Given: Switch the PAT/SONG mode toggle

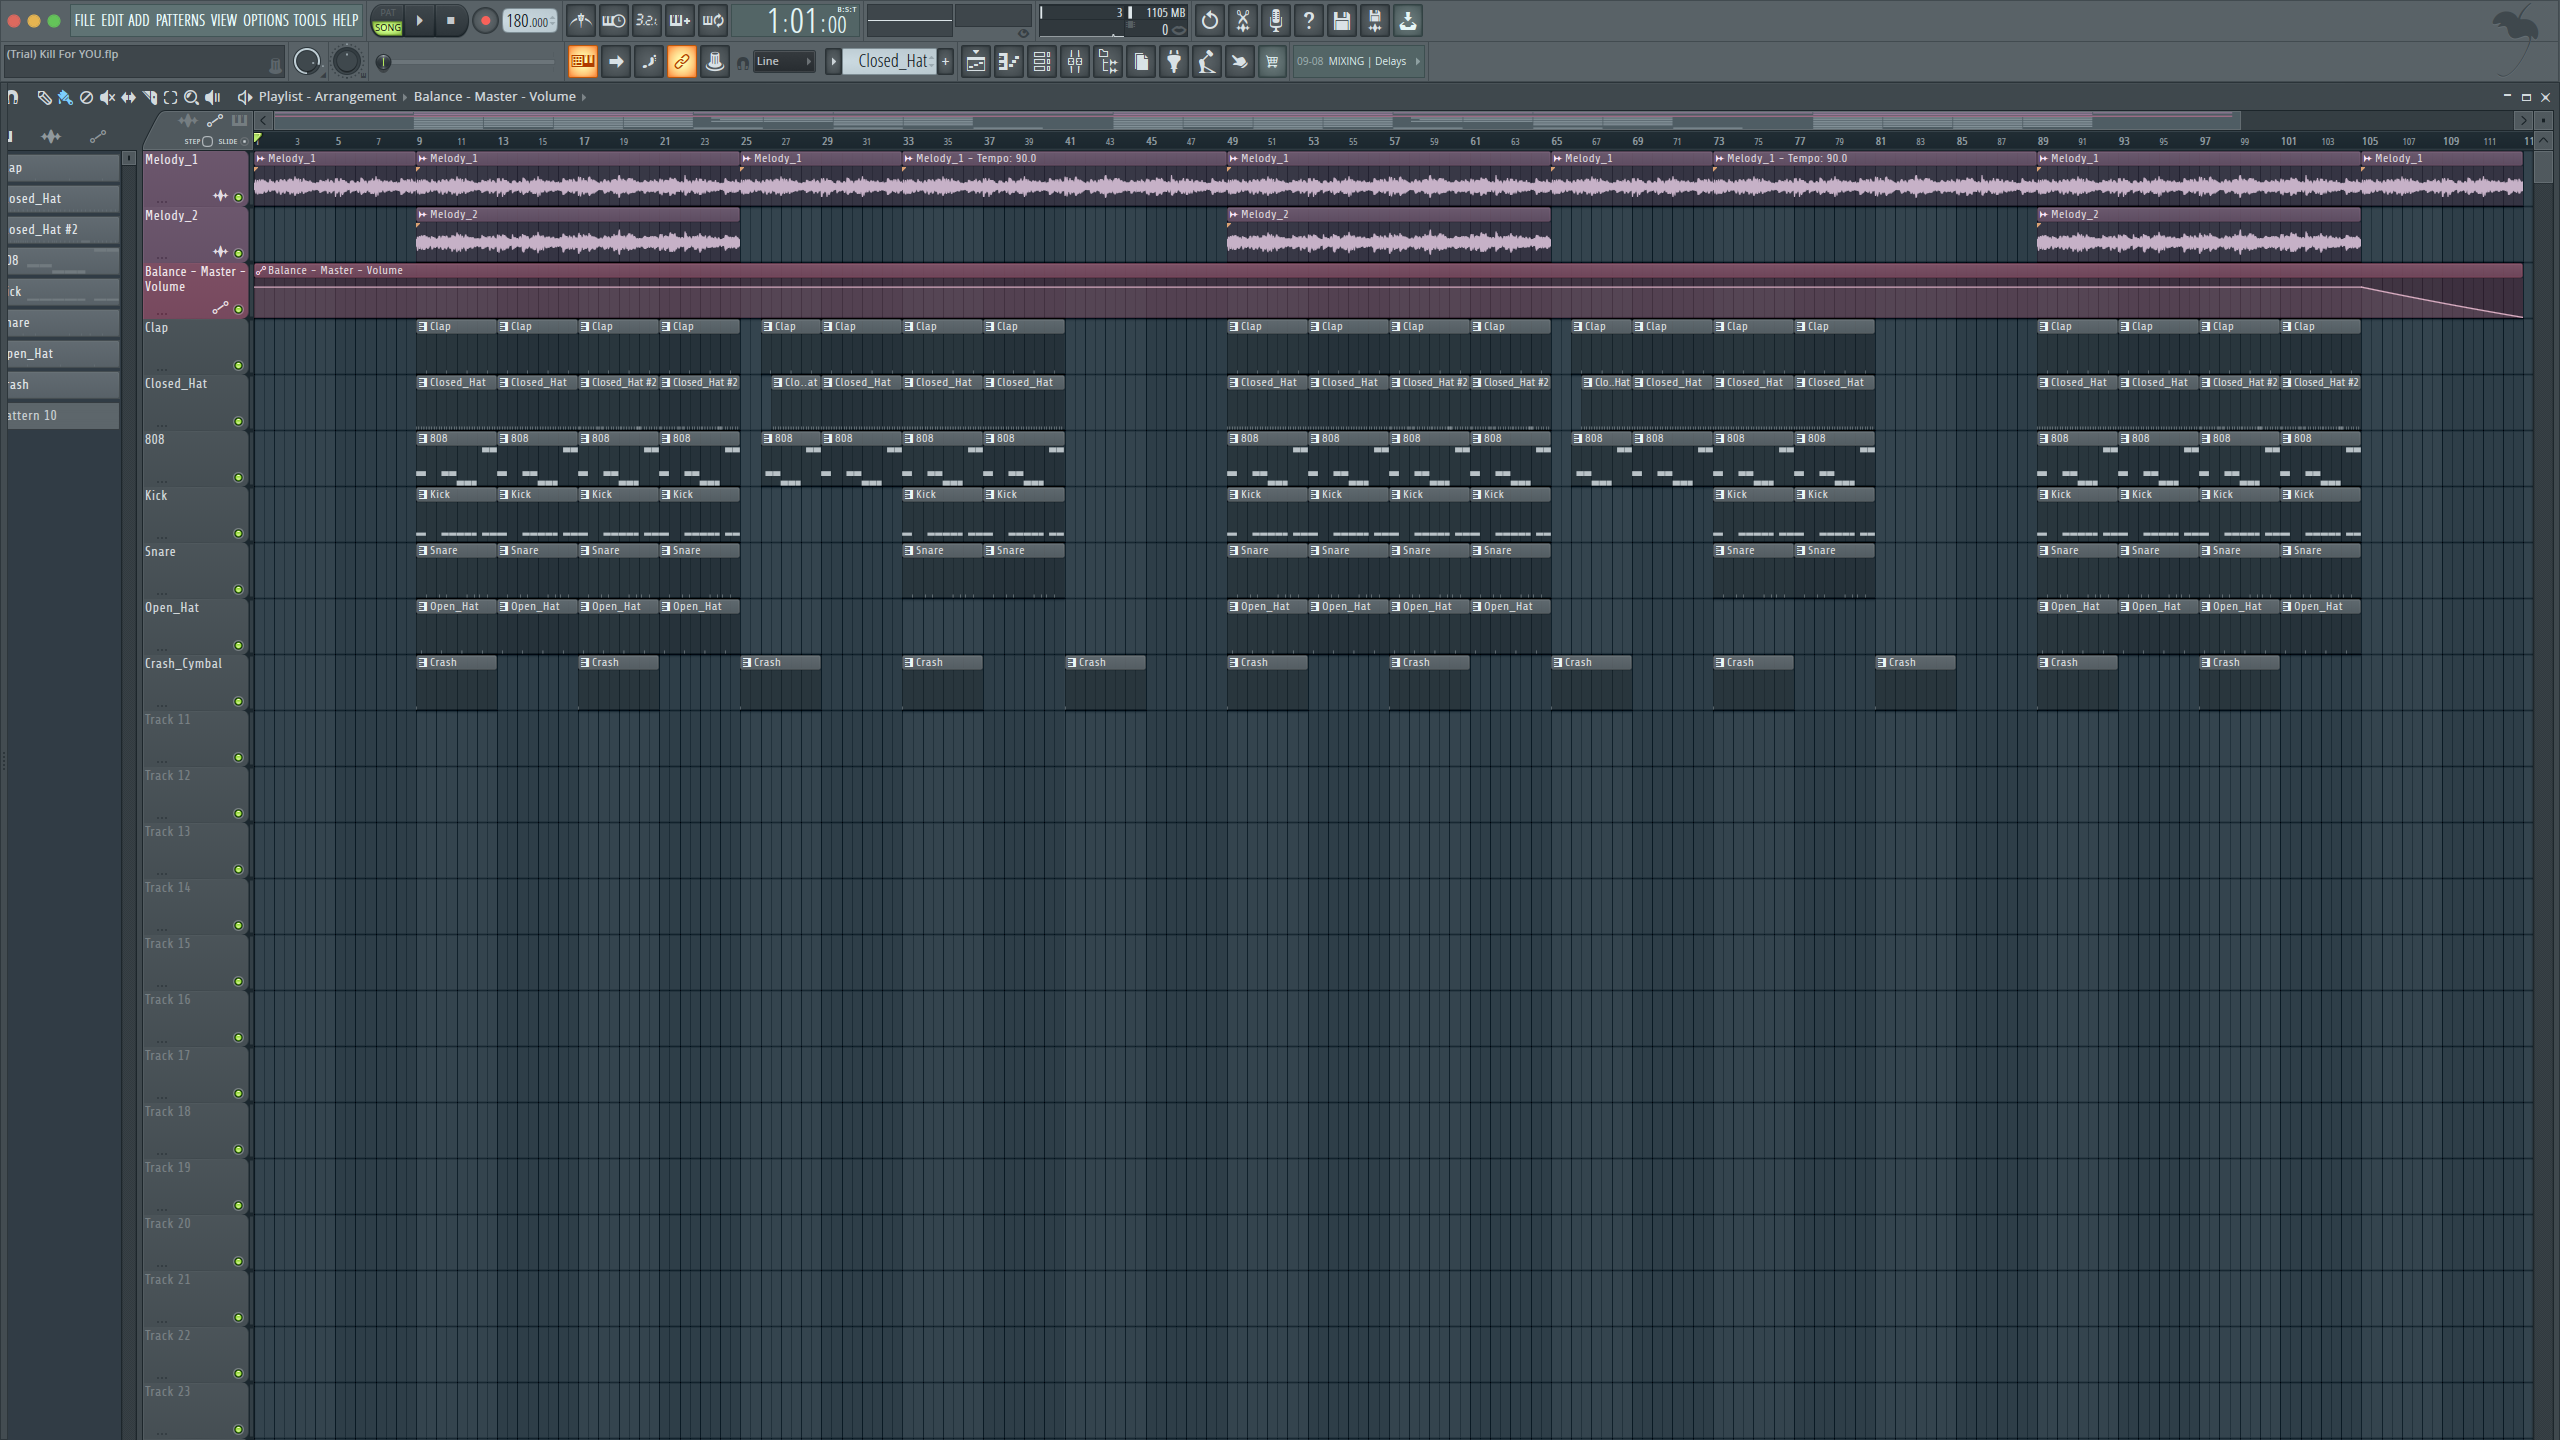Looking at the screenshot, I should [x=387, y=20].
